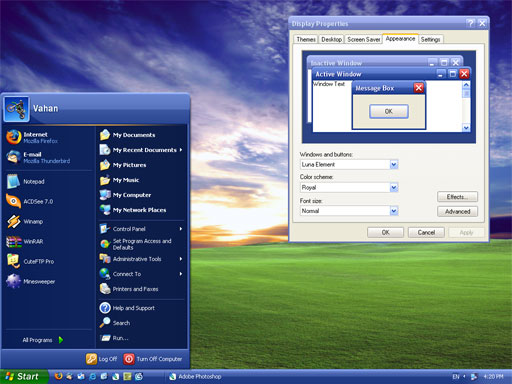512x384 pixels.
Task: Click preview scrollbar up arrow
Action: 466,85
